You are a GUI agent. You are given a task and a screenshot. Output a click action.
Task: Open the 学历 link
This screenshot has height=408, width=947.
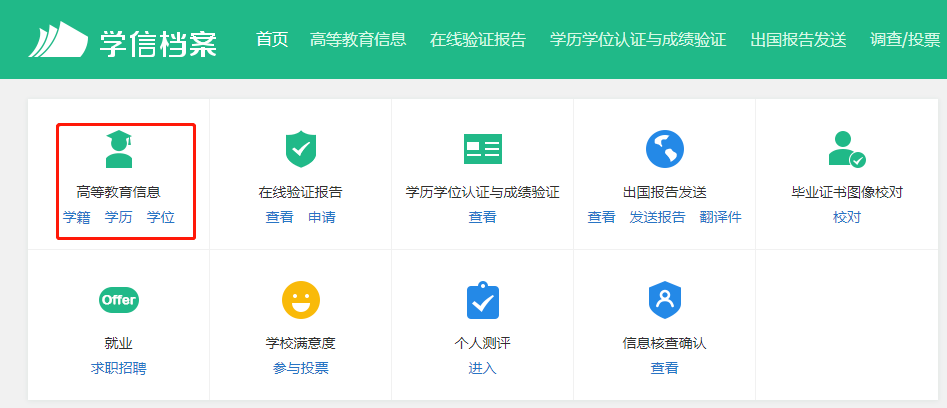(118, 217)
